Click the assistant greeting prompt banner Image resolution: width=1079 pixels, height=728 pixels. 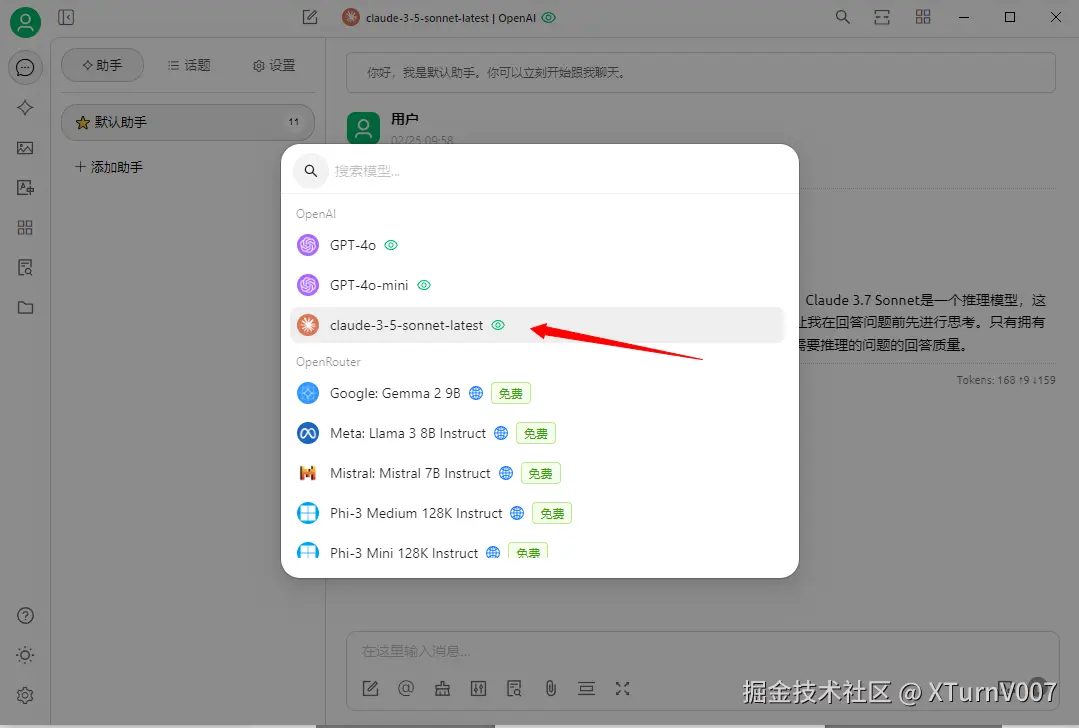[x=701, y=72]
